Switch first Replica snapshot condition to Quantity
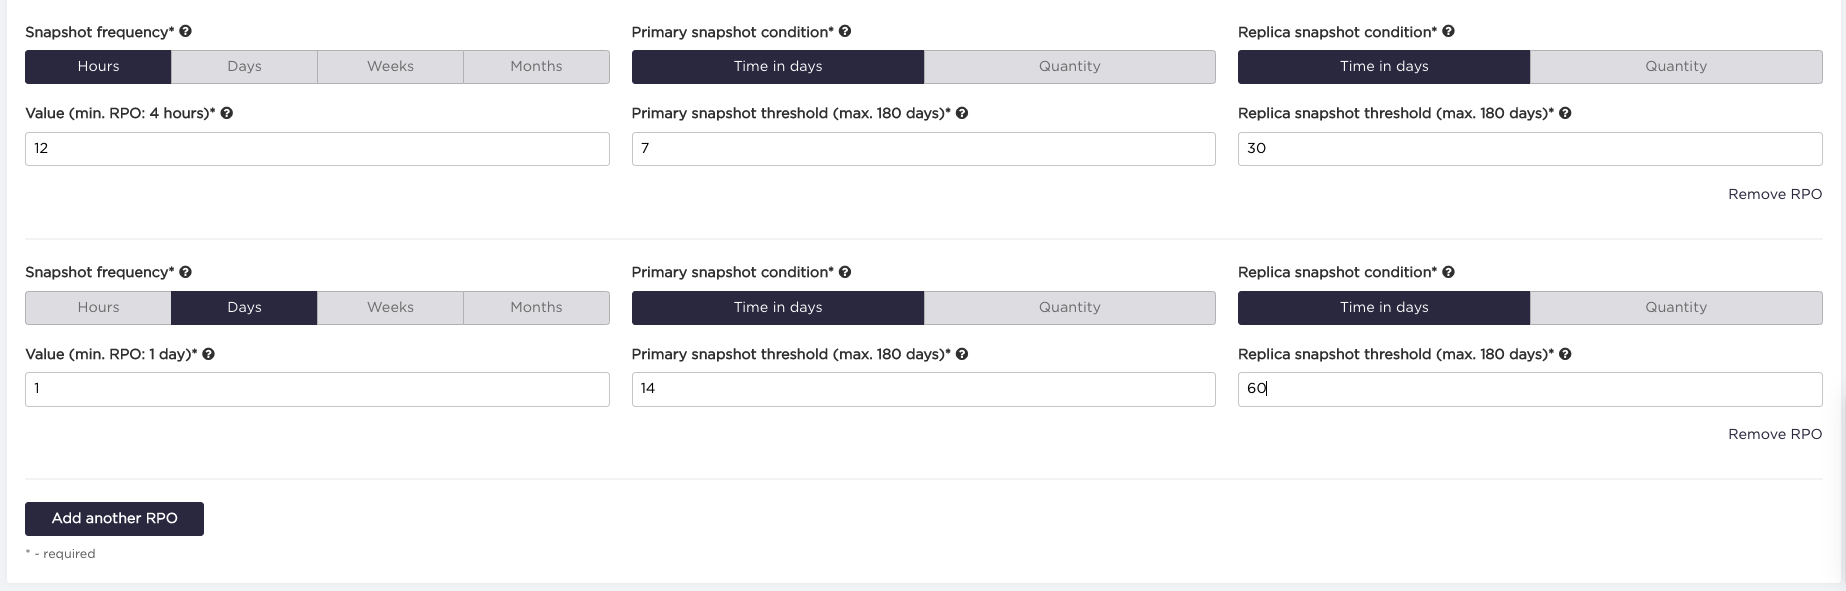 (1676, 67)
